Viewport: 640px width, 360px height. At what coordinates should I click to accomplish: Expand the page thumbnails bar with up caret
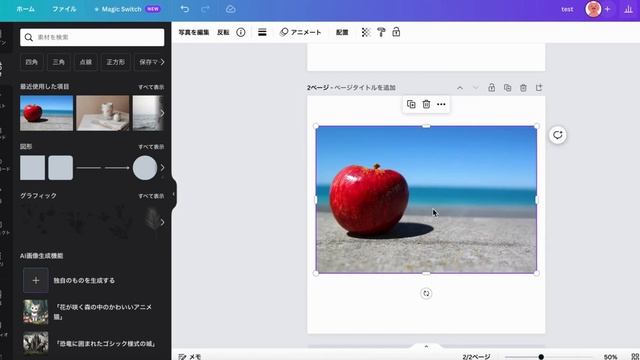pyautogui.click(x=426, y=347)
